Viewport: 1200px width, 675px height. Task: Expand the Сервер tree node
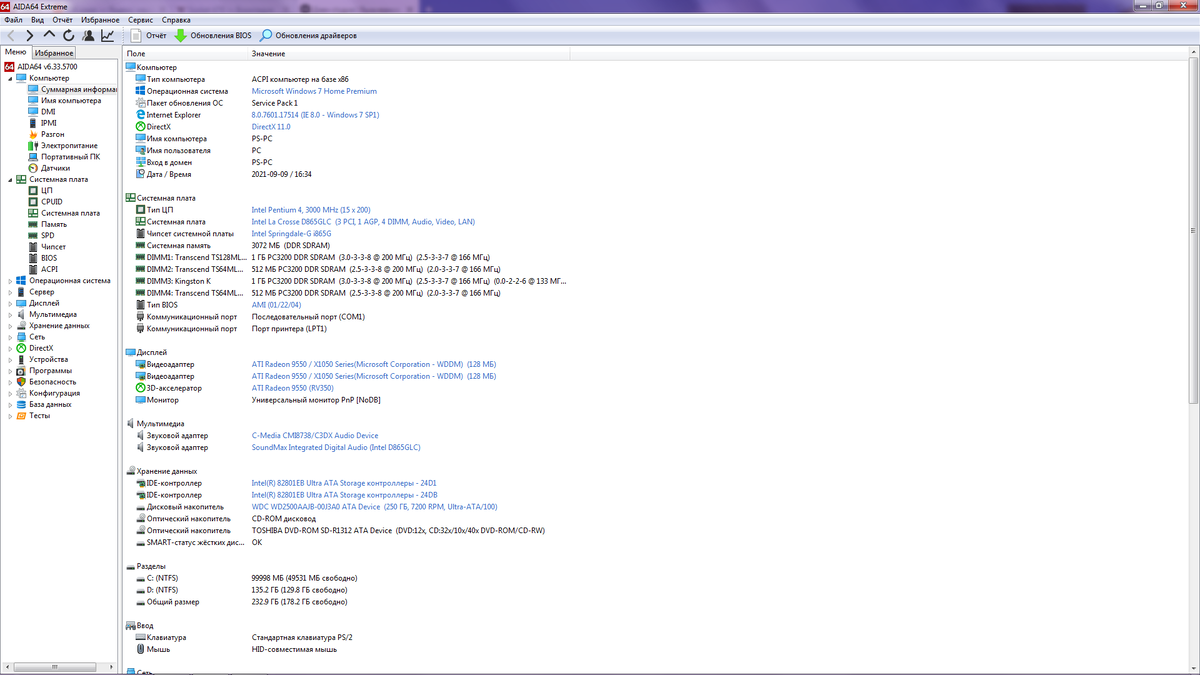click(10, 291)
